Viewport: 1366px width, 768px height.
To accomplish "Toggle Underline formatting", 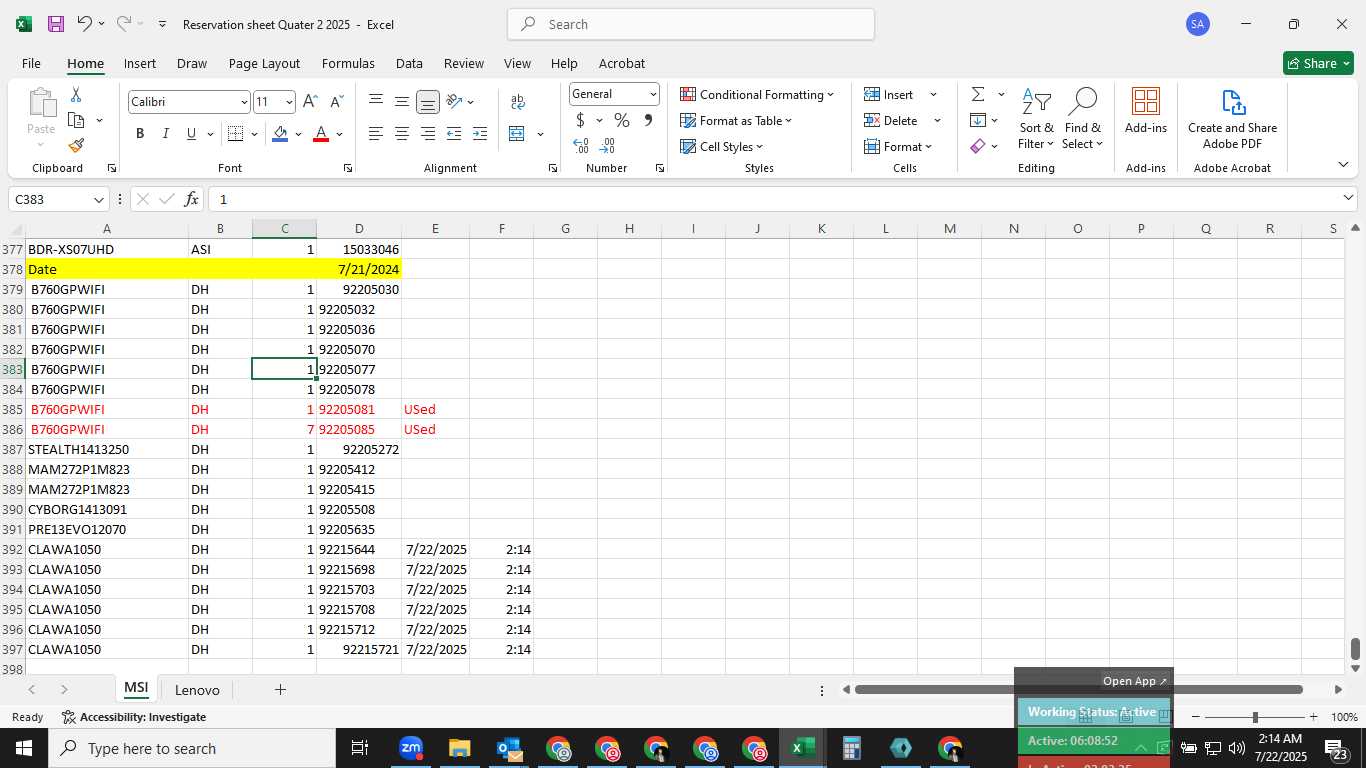I will click(192, 133).
